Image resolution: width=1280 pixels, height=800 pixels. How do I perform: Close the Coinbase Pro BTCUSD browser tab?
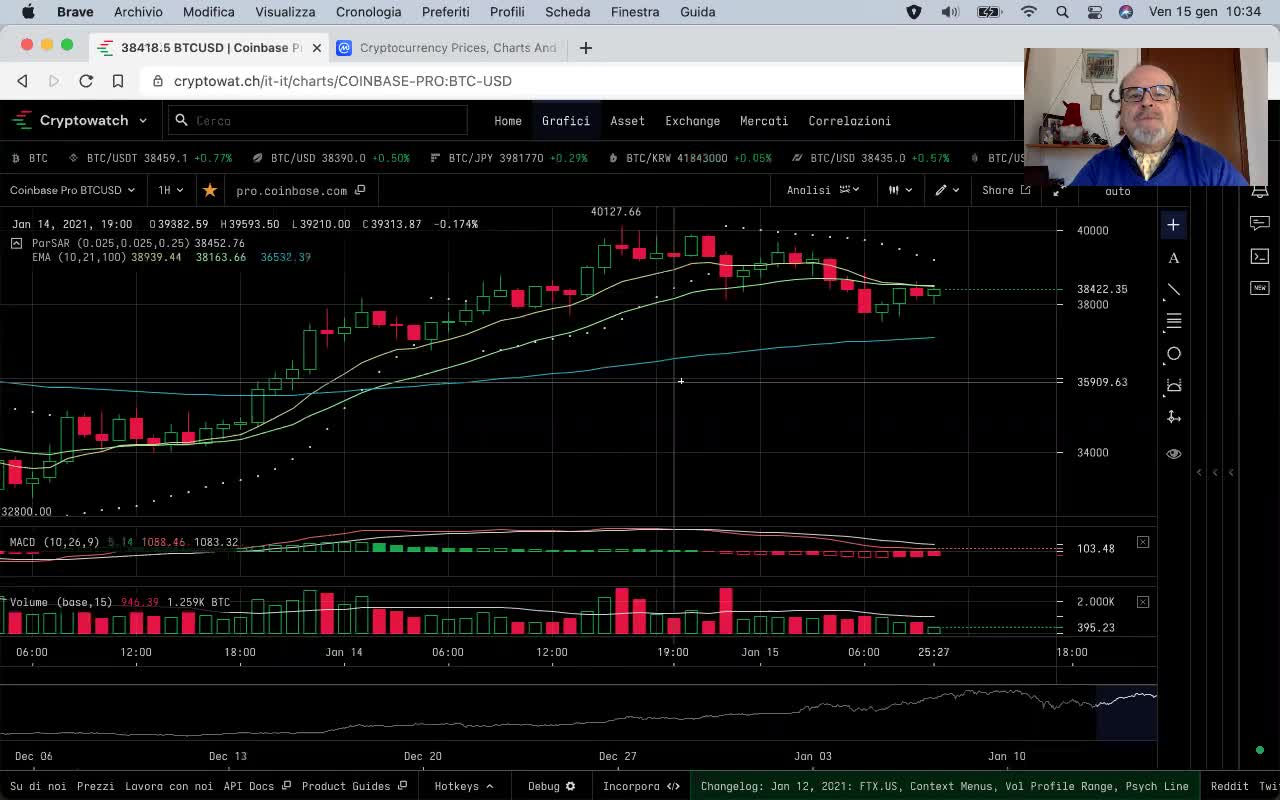317,47
